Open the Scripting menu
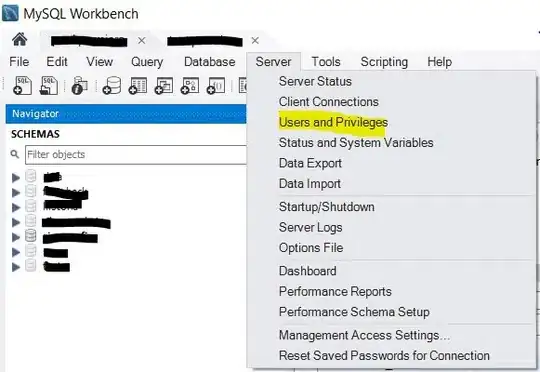 click(x=384, y=62)
